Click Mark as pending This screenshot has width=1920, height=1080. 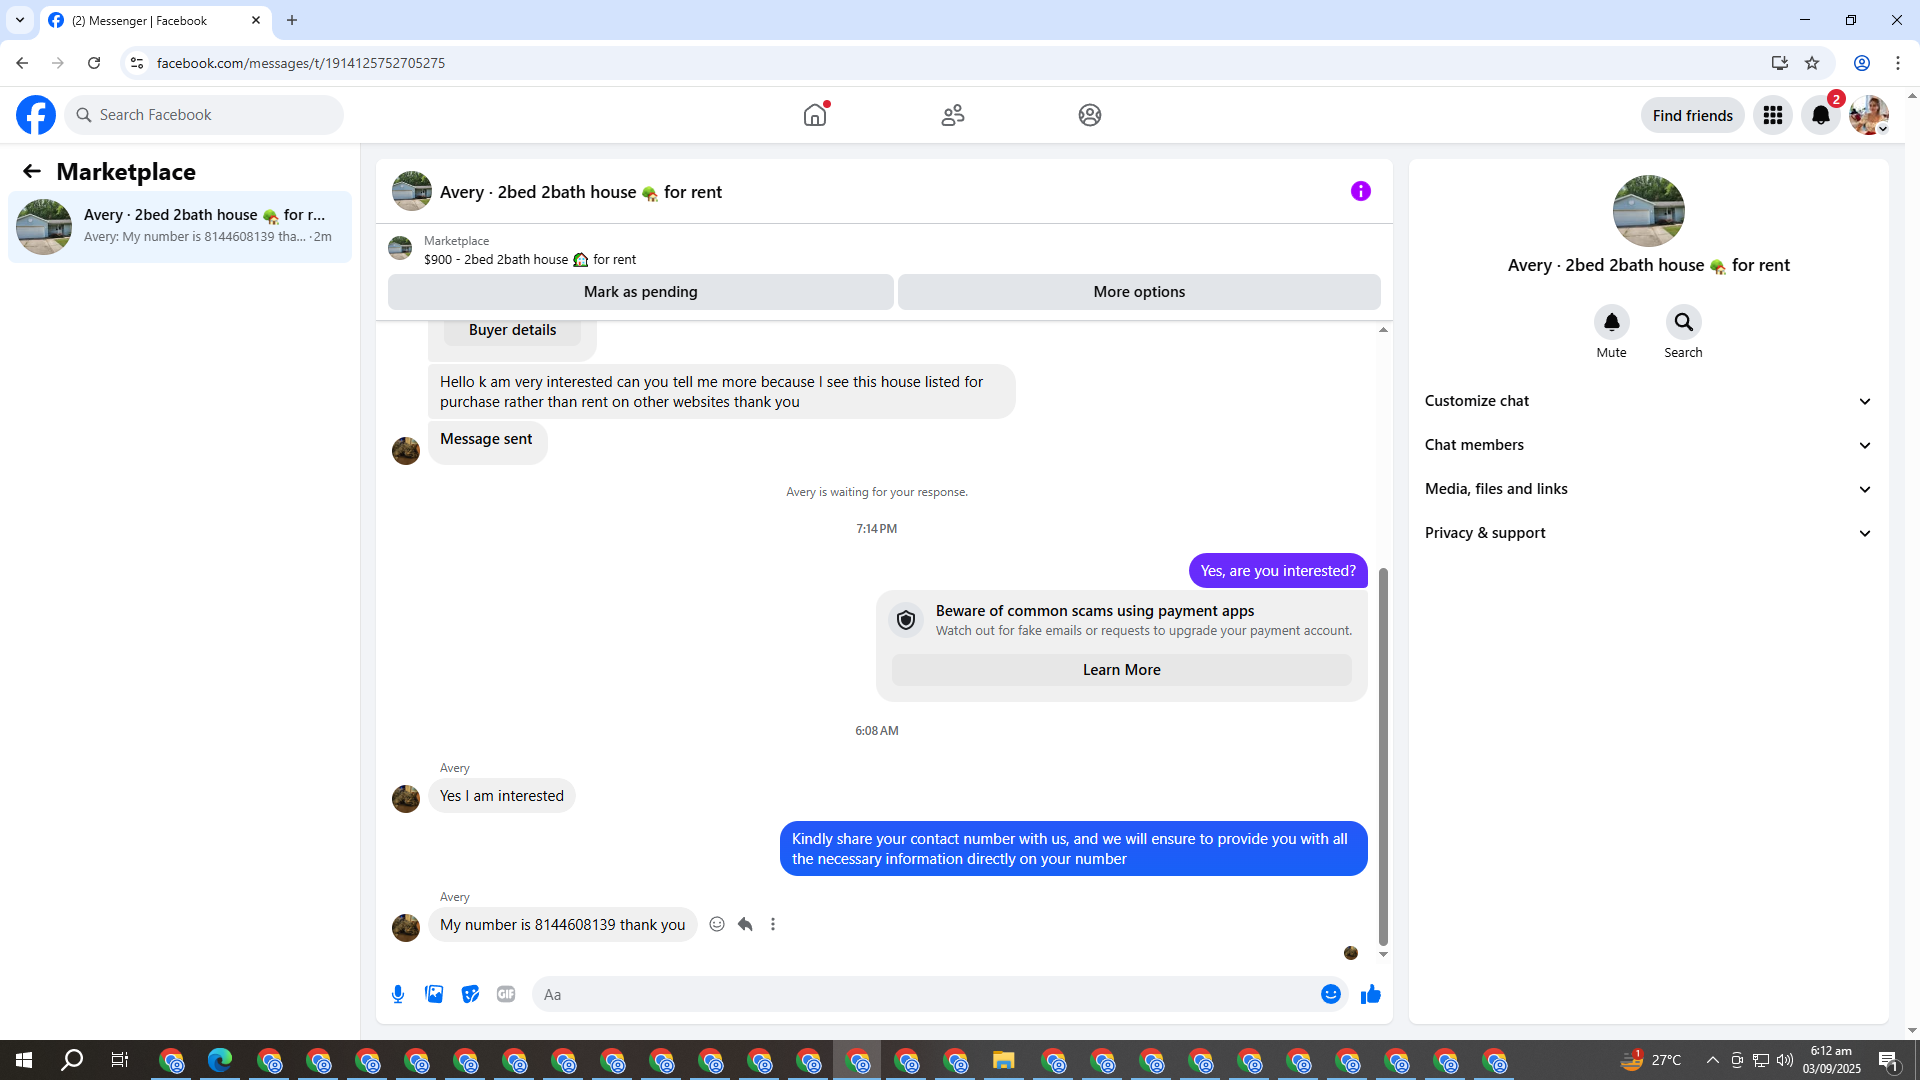pyautogui.click(x=641, y=292)
